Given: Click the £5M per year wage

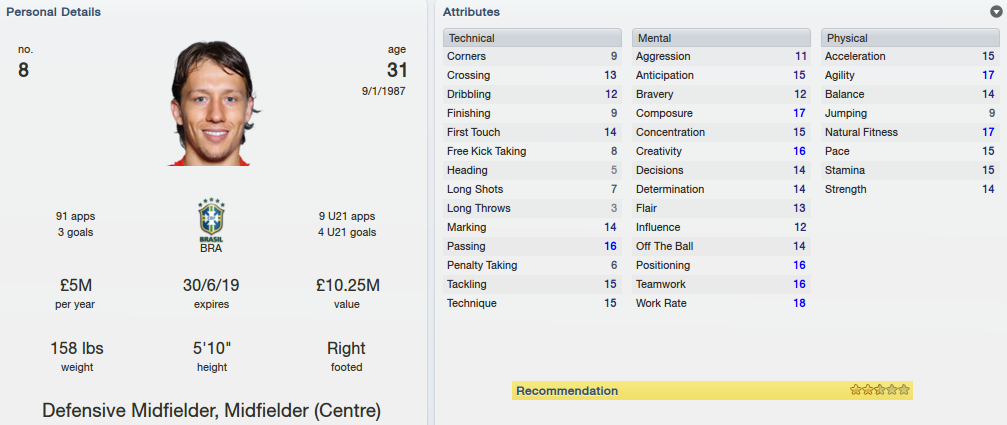Looking at the screenshot, I should [x=74, y=285].
